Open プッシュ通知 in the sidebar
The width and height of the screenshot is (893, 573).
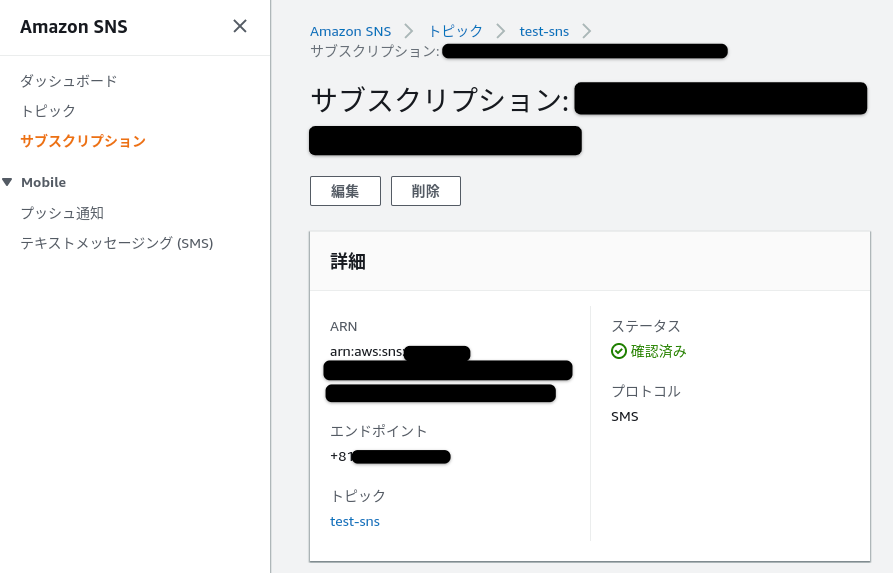coord(62,213)
